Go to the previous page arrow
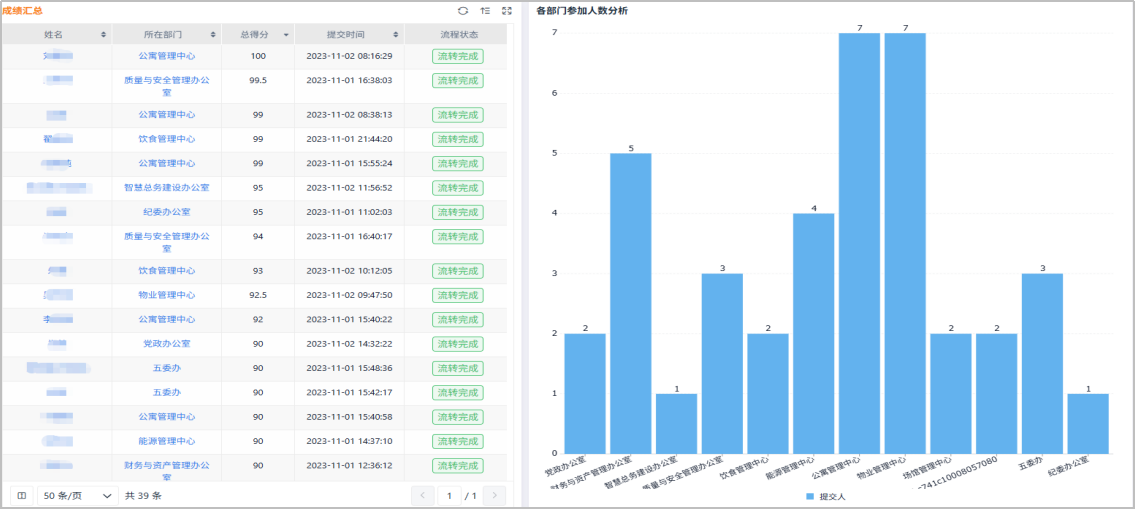The image size is (1136, 510). [422, 495]
